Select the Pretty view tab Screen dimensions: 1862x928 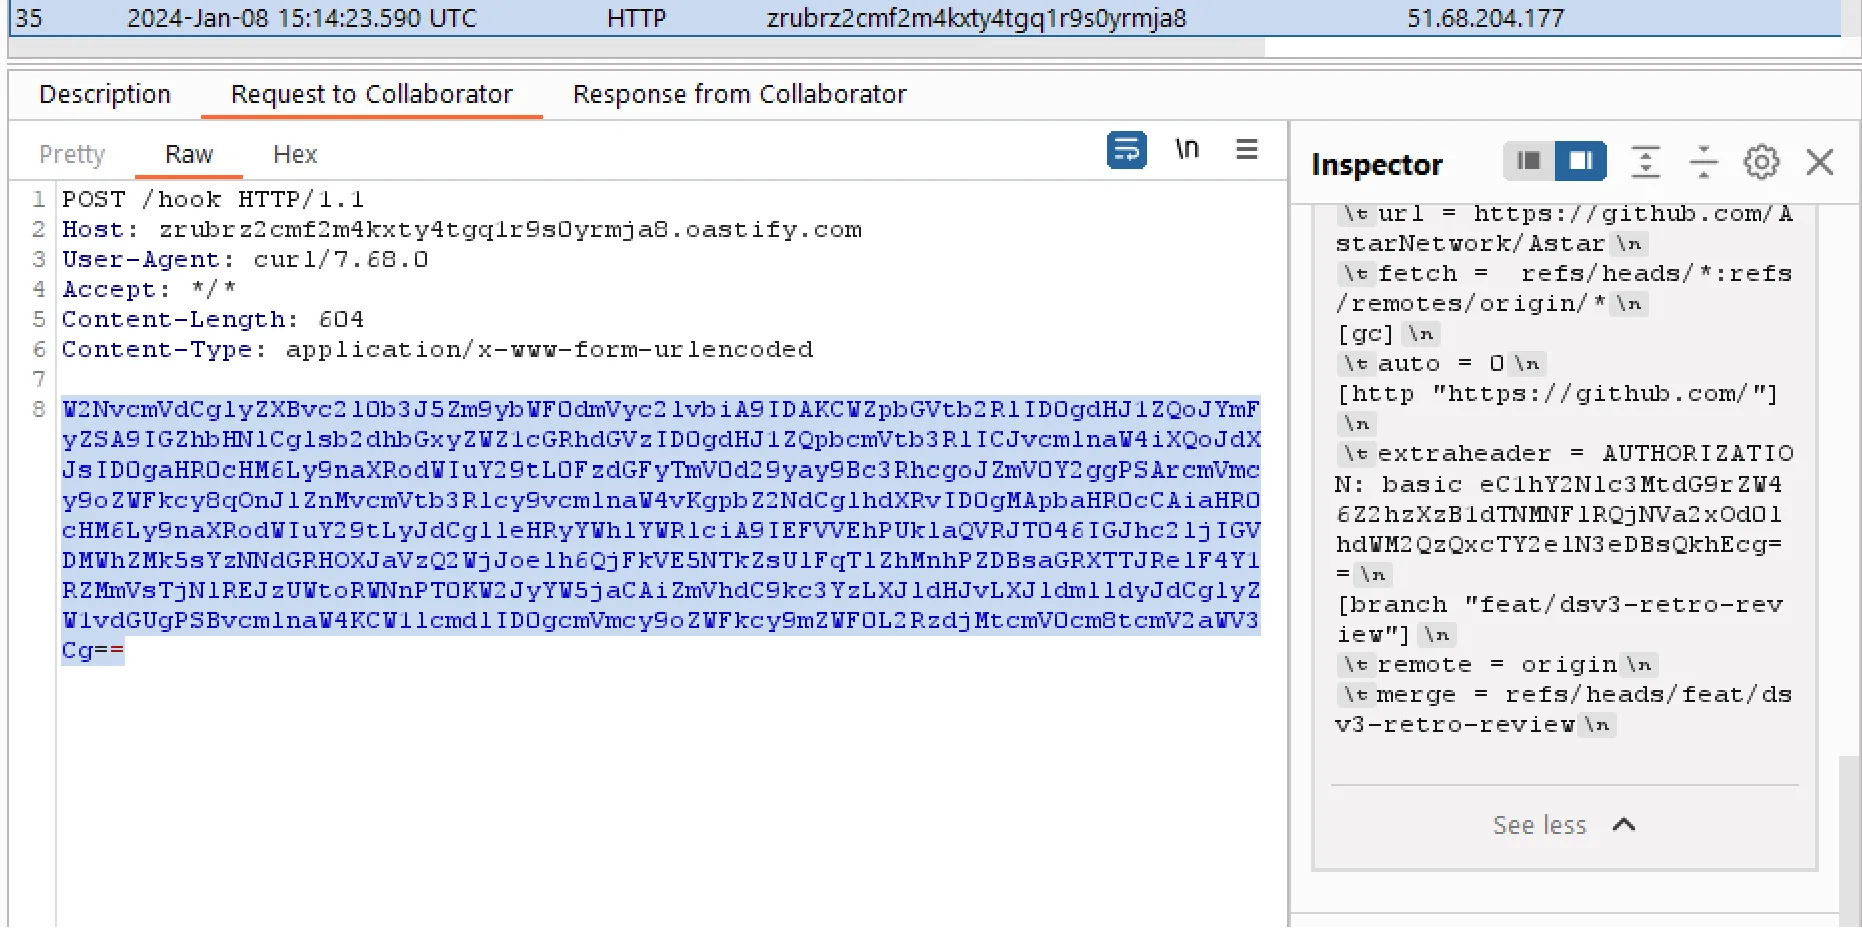click(72, 155)
